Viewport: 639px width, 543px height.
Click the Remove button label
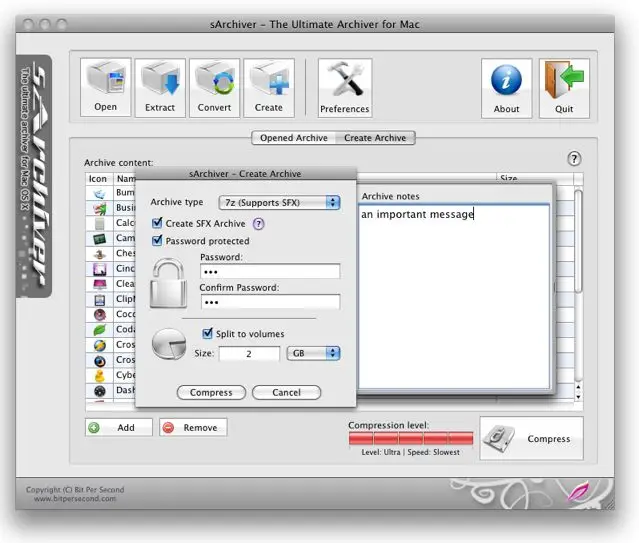coord(200,428)
